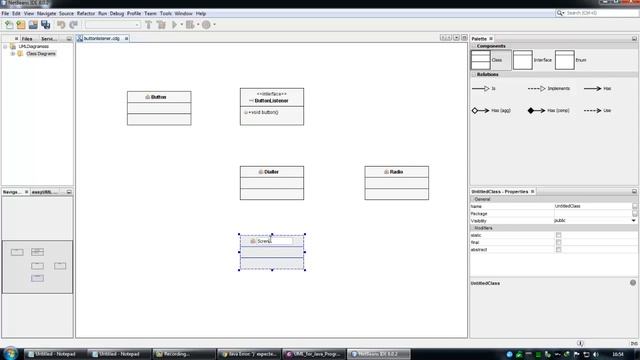This screenshot has width=640, height=360.
Task: Minimize the Palette panel
Action: click(634, 39)
